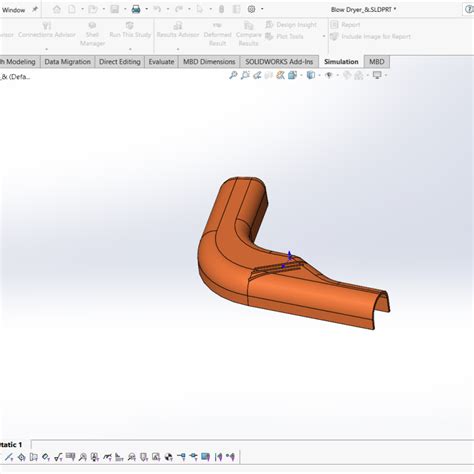
Task: Click Dynamic Annotation Views icon
Action: (x=281, y=75)
